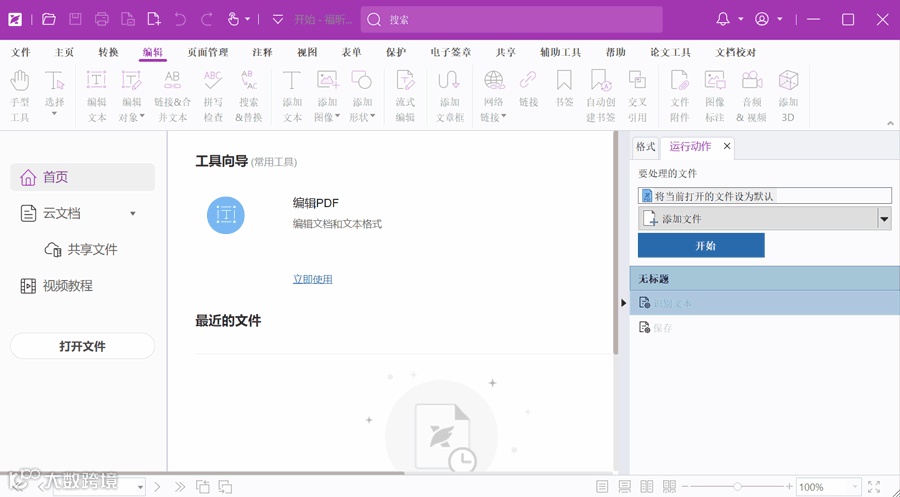Click the save icon in title bar
Viewport: 900px width, 497px height.
75,20
